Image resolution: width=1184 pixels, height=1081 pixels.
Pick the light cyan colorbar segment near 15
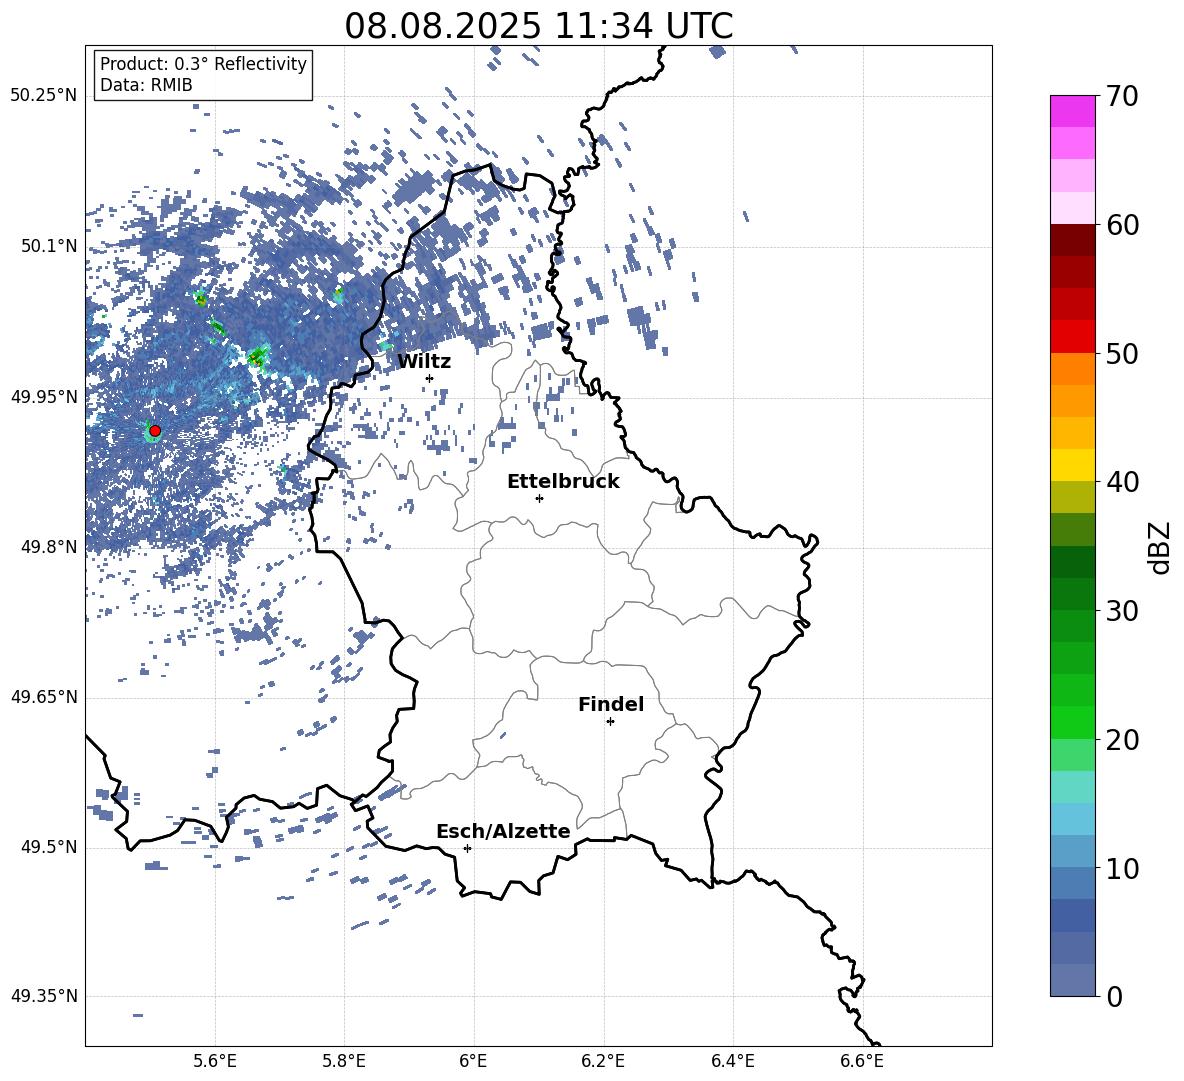tap(1072, 787)
